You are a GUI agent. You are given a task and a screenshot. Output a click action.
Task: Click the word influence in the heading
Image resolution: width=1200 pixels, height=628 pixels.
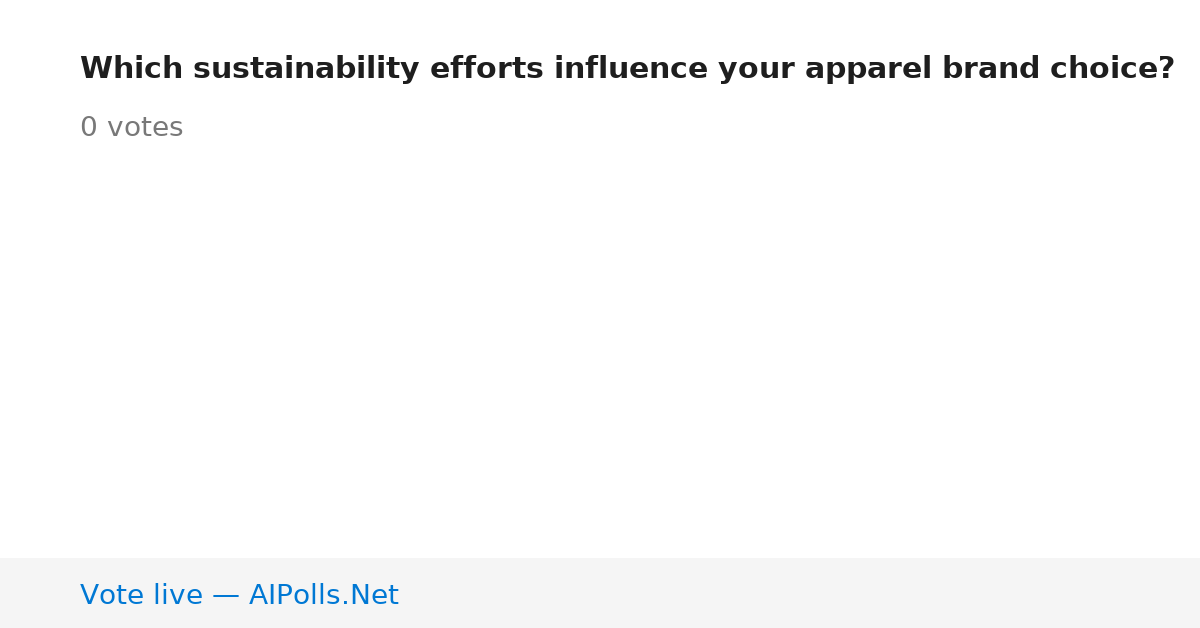click(631, 69)
